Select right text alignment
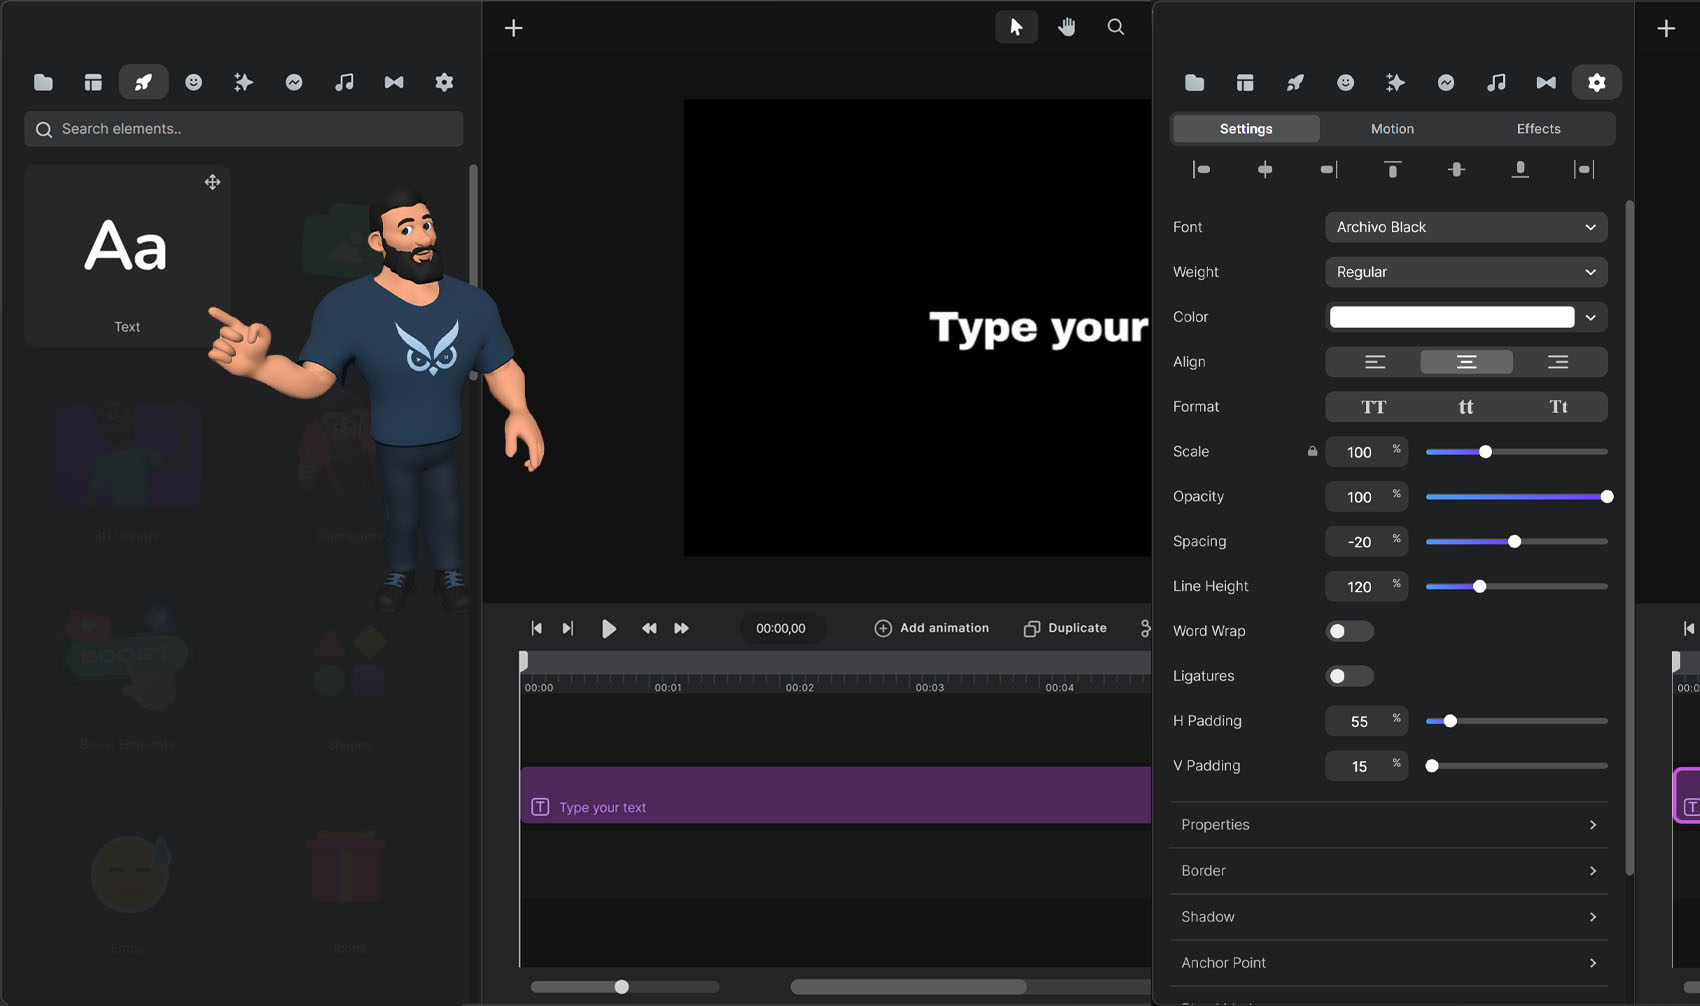The image size is (1700, 1006). 1557,362
